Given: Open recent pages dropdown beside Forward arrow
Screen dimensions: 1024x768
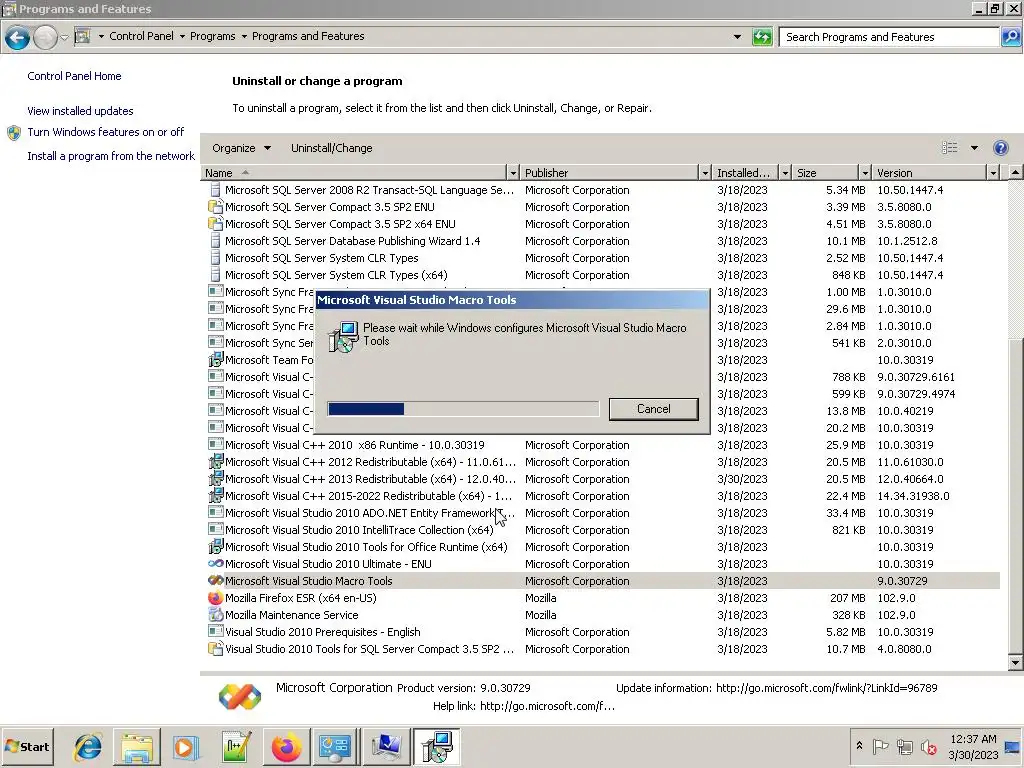Looking at the screenshot, I should pyautogui.click(x=64, y=37).
